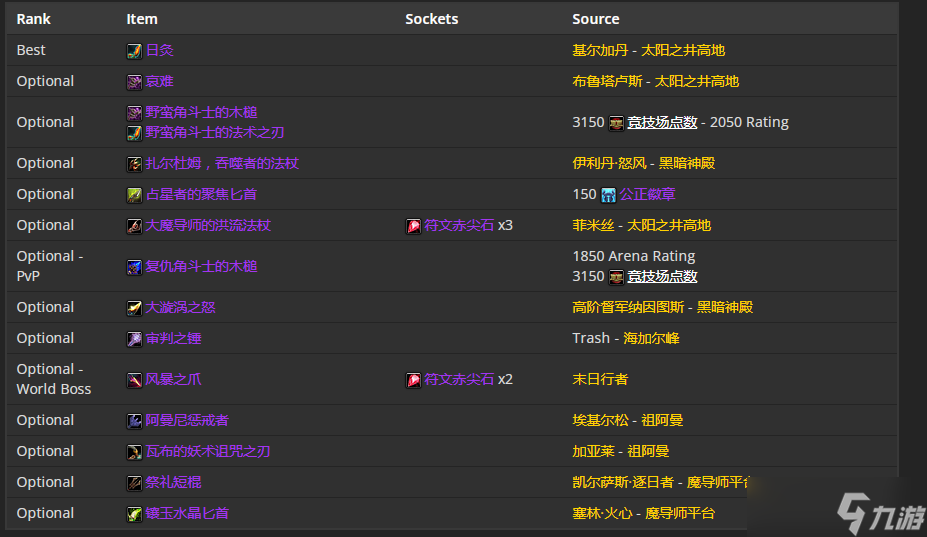This screenshot has width=927, height=537.
Task: Open the 扎尔杜姆，吞噬者的法杖 link
Action: (x=222, y=163)
